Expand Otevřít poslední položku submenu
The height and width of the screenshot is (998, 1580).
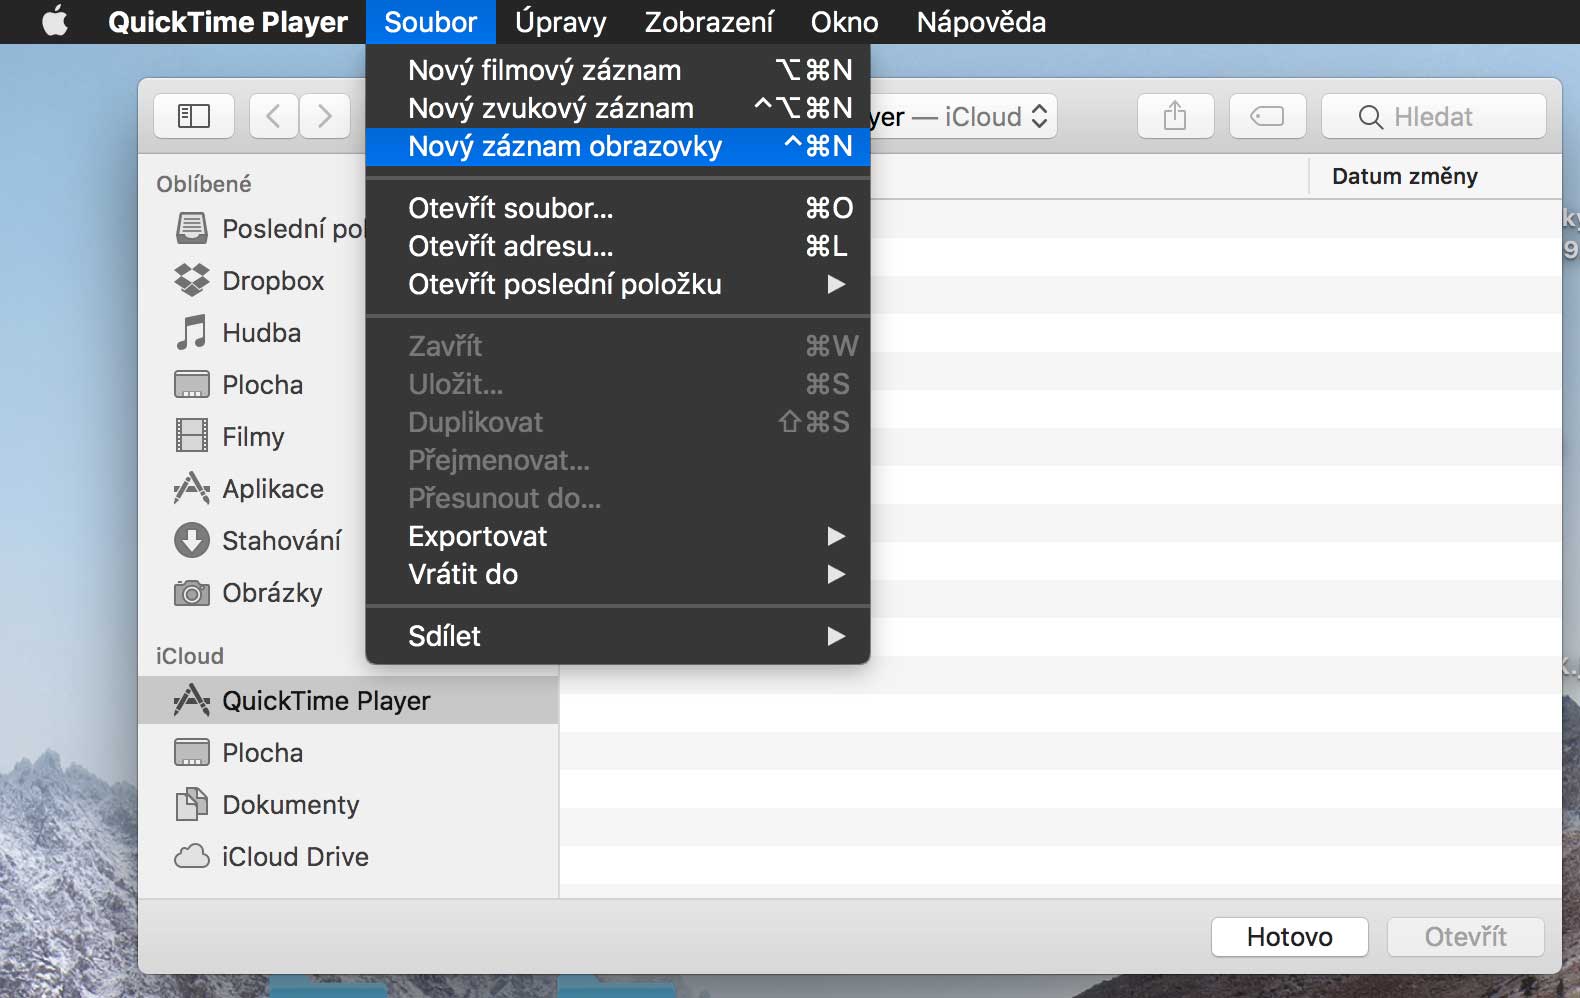pos(618,285)
